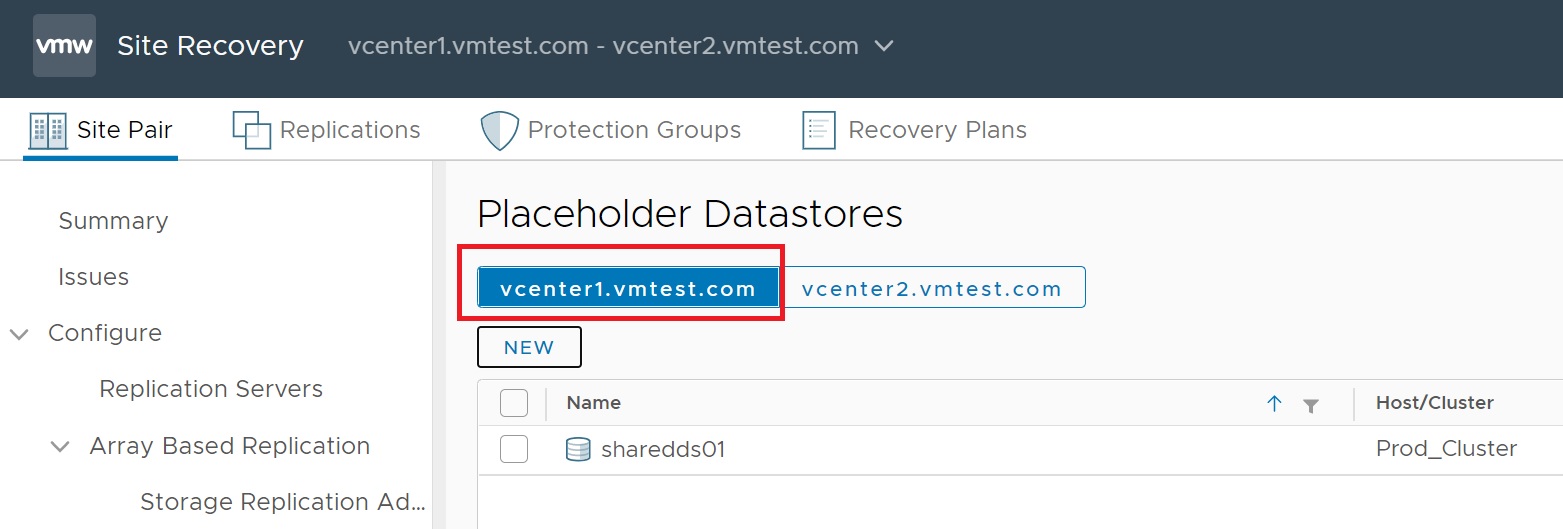Collapse the Configure tree section

pyautogui.click(x=19, y=334)
